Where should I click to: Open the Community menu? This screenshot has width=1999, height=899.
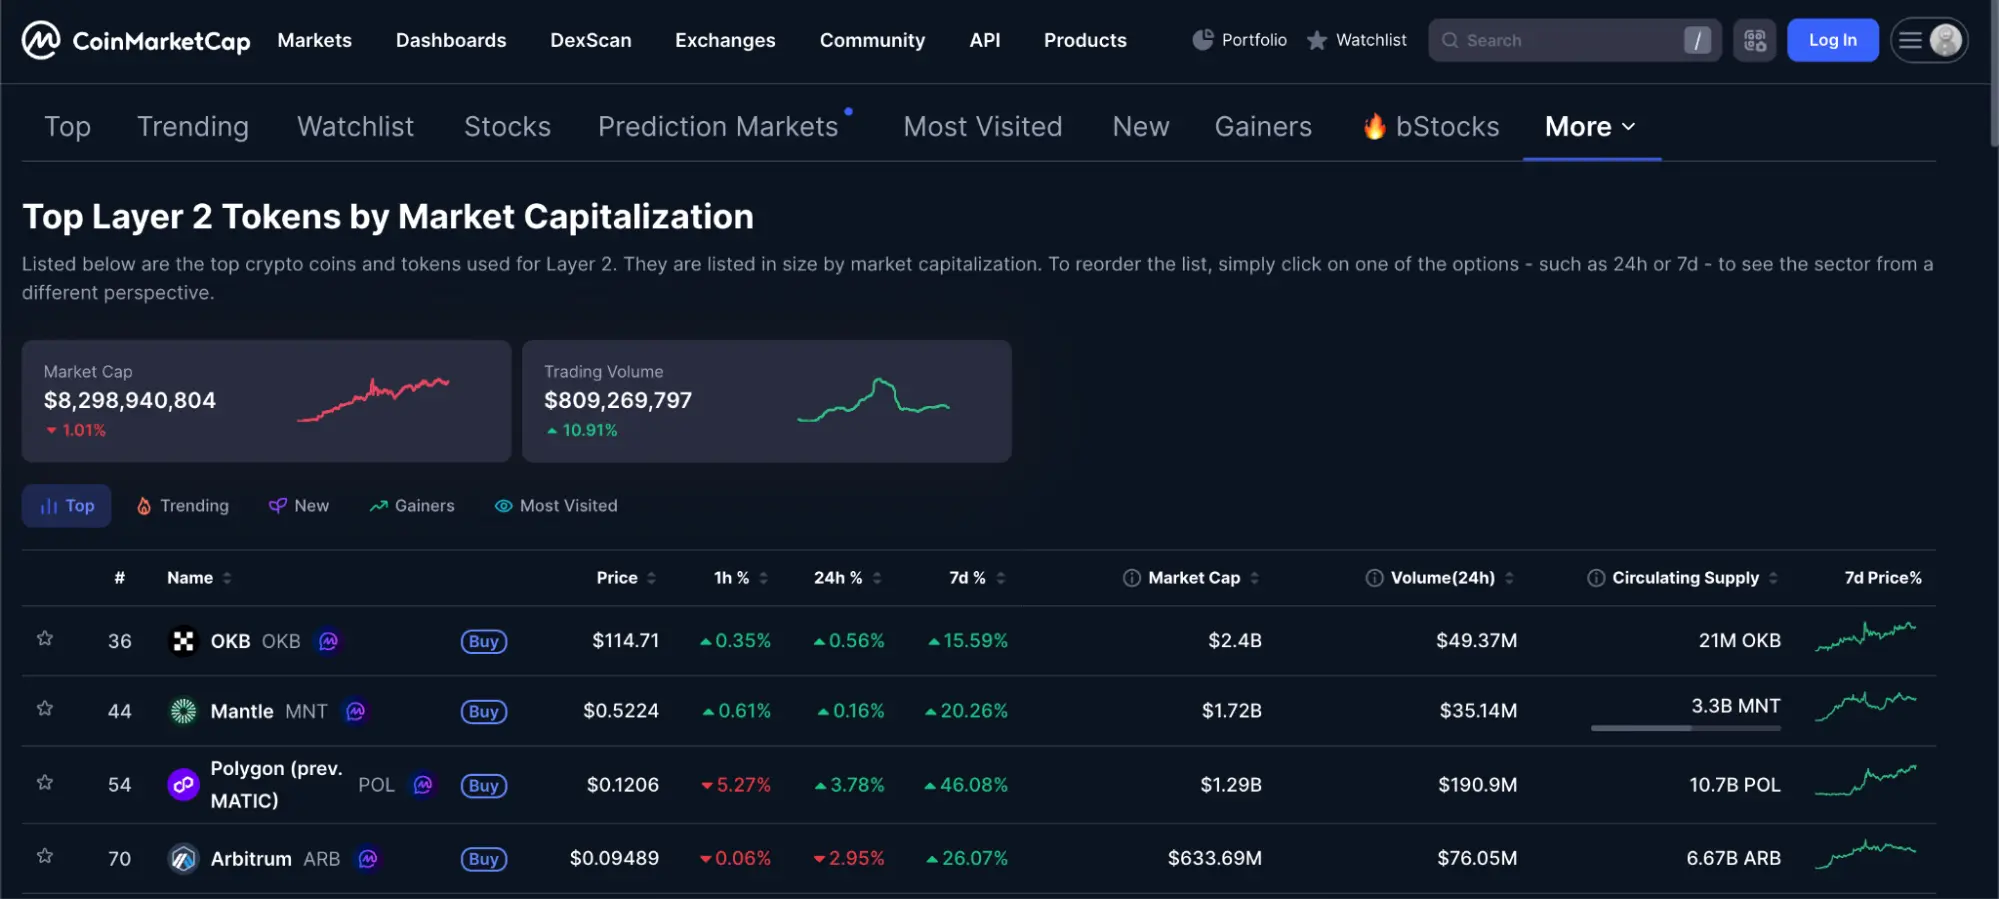872,40
